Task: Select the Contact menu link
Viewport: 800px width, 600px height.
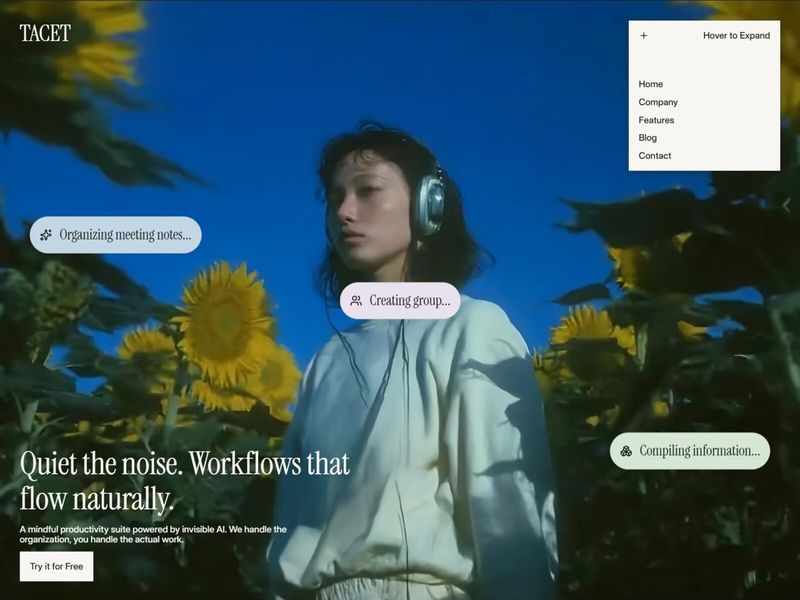Action: pyautogui.click(x=655, y=156)
